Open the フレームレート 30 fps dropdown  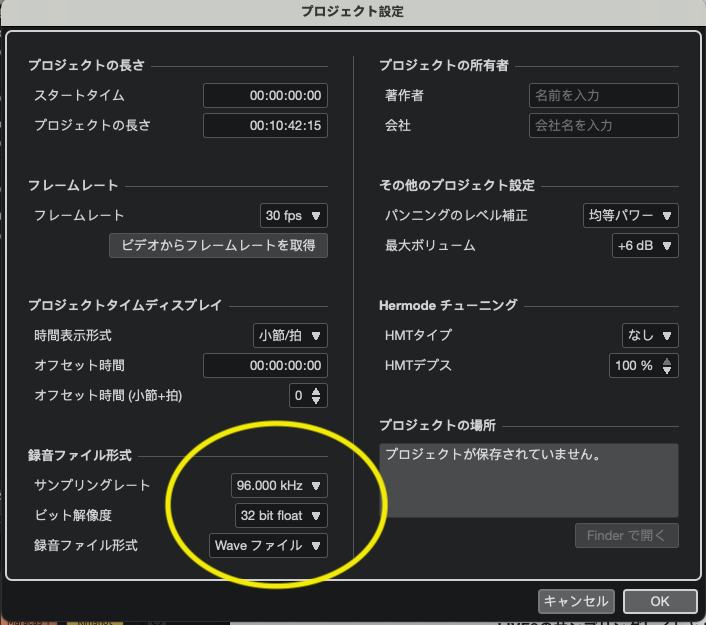(293, 215)
